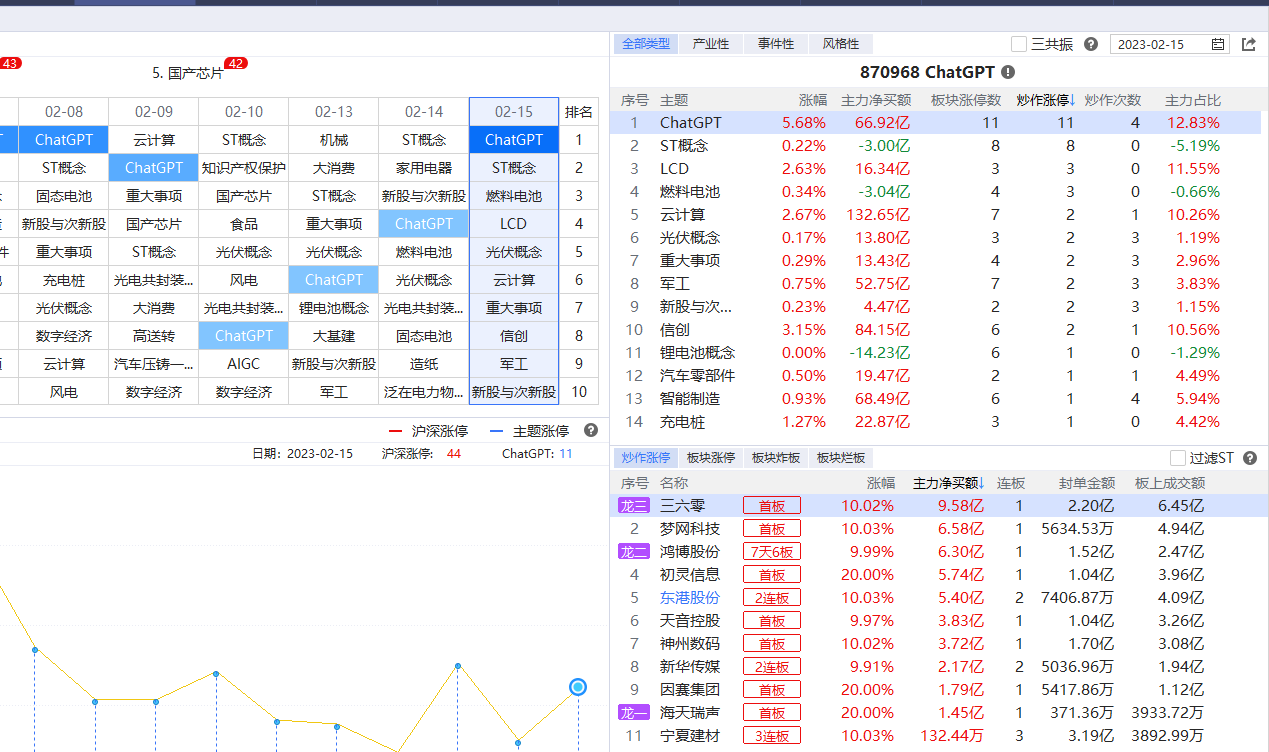Select the 02-15 date column header
This screenshot has width=1269, height=752.
pos(514,112)
